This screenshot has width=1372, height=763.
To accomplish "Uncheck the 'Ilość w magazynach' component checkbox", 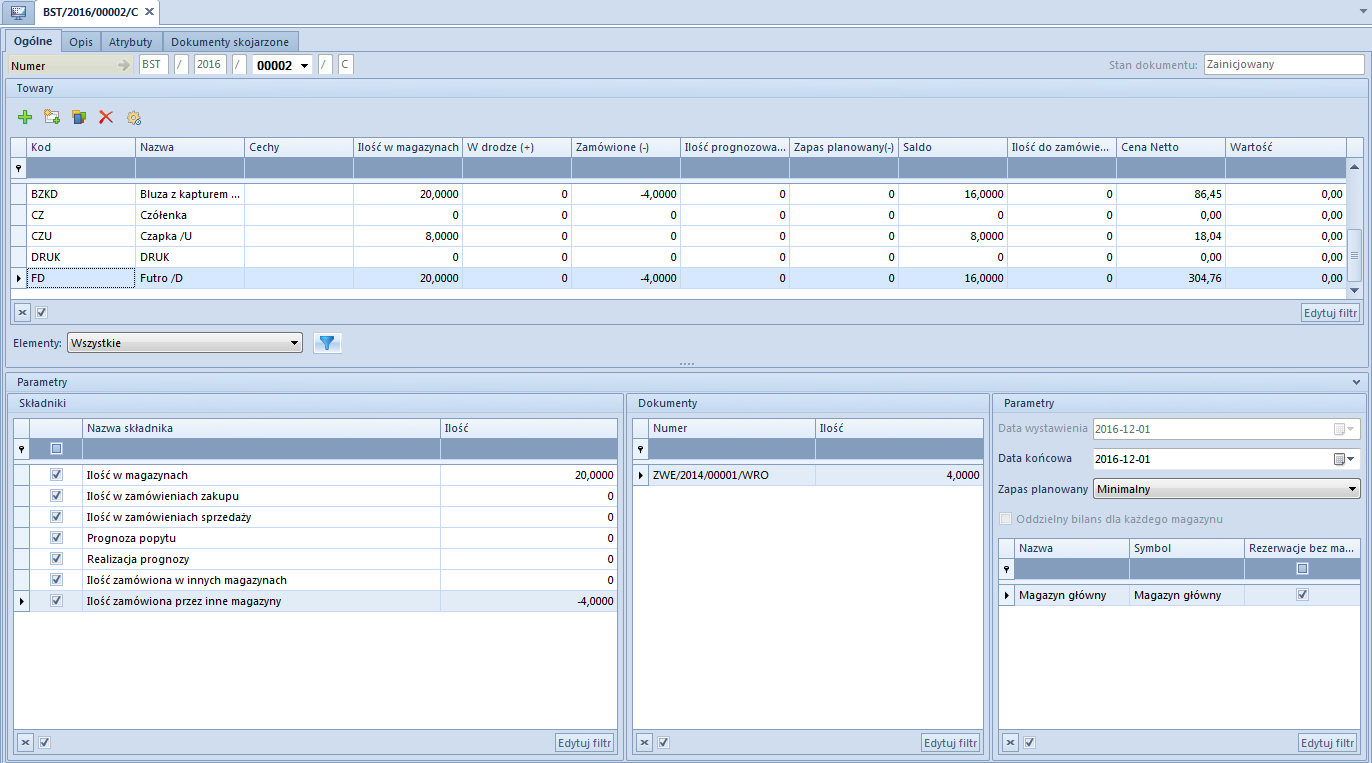I will tap(56, 475).
